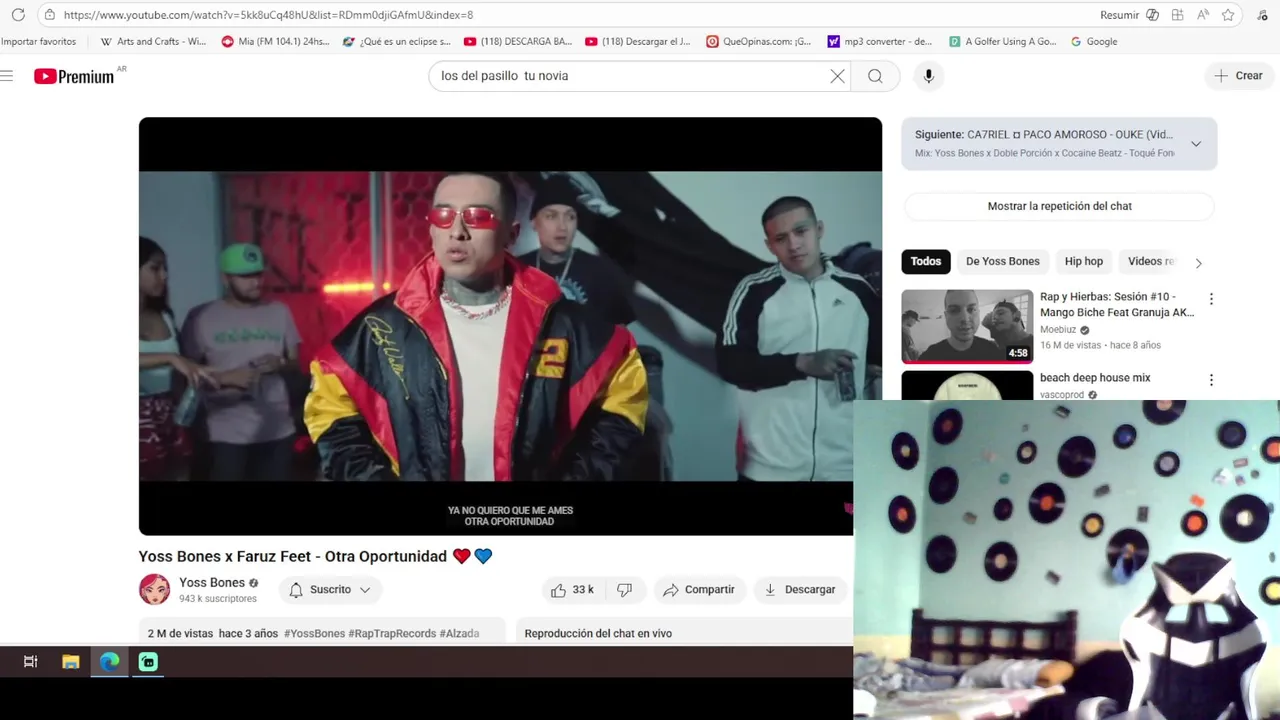Click Rap y Hierbas: Sesión #10 title
The height and width of the screenshot is (720, 1280).
[x=1117, y=305]
